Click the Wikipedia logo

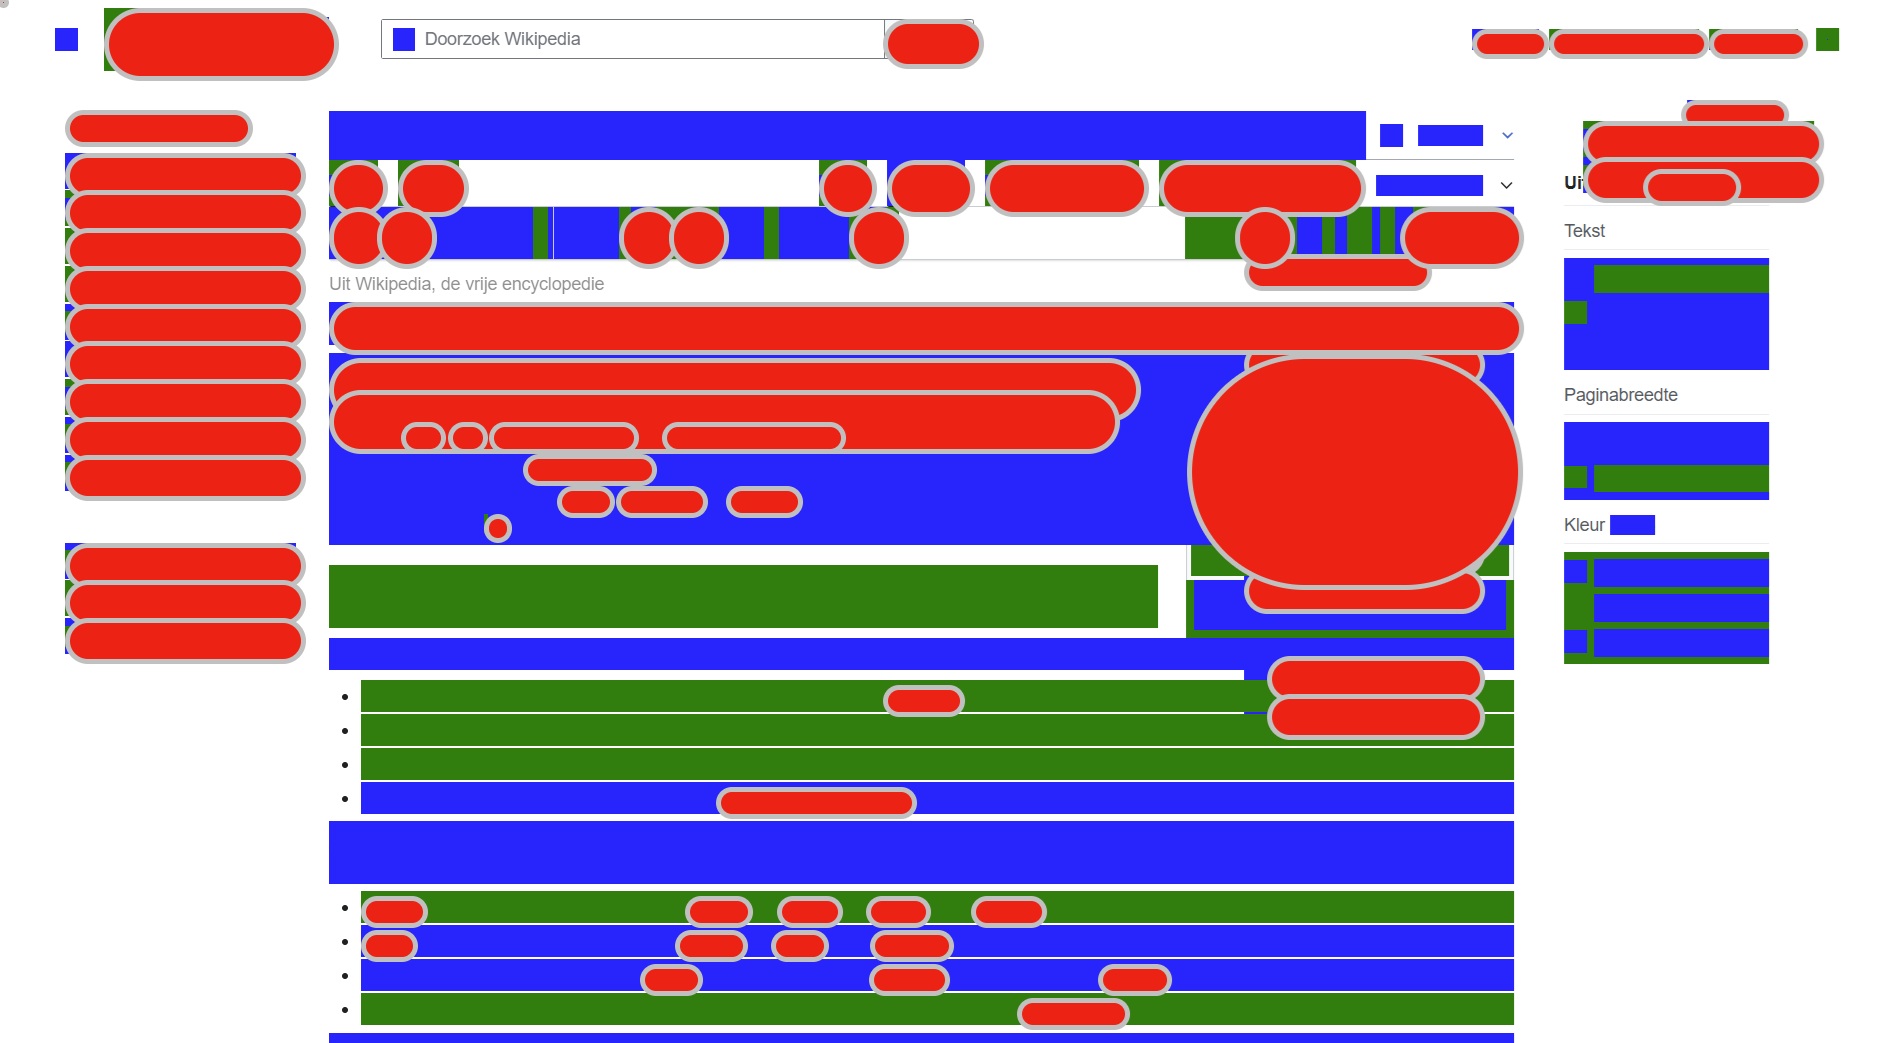(x=221, y=44)
